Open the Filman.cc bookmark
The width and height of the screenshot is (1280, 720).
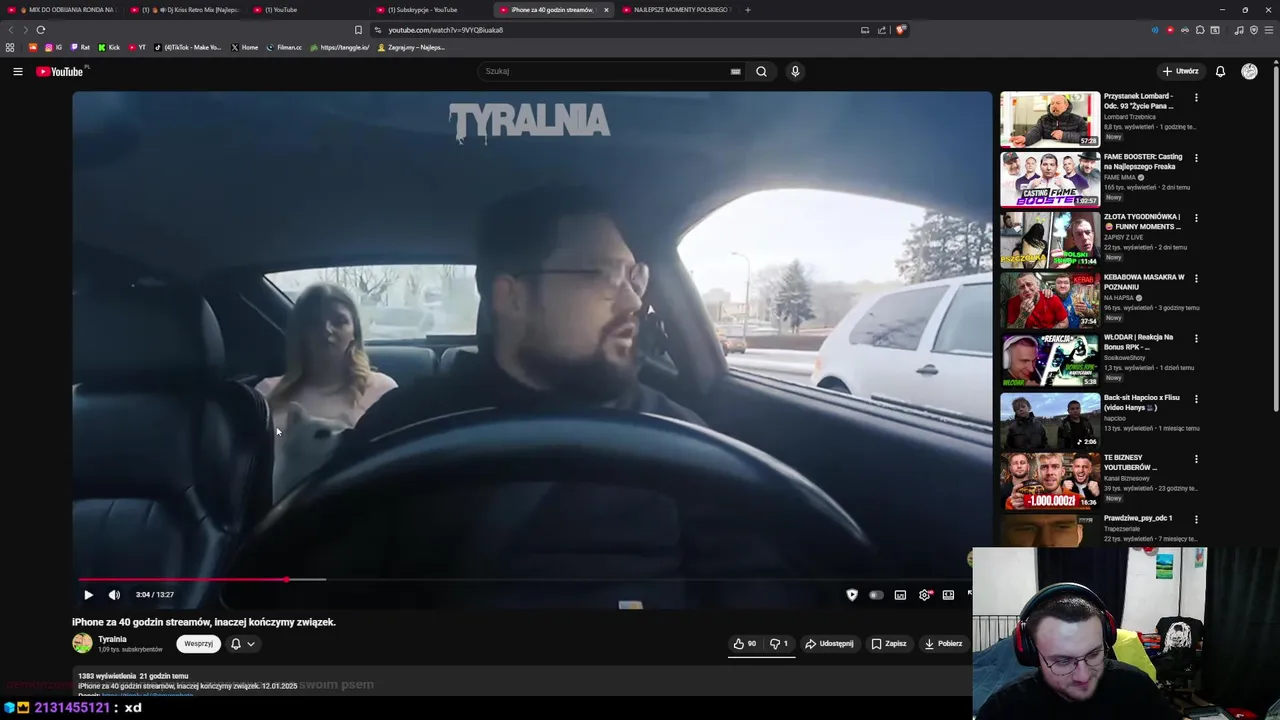284,47
